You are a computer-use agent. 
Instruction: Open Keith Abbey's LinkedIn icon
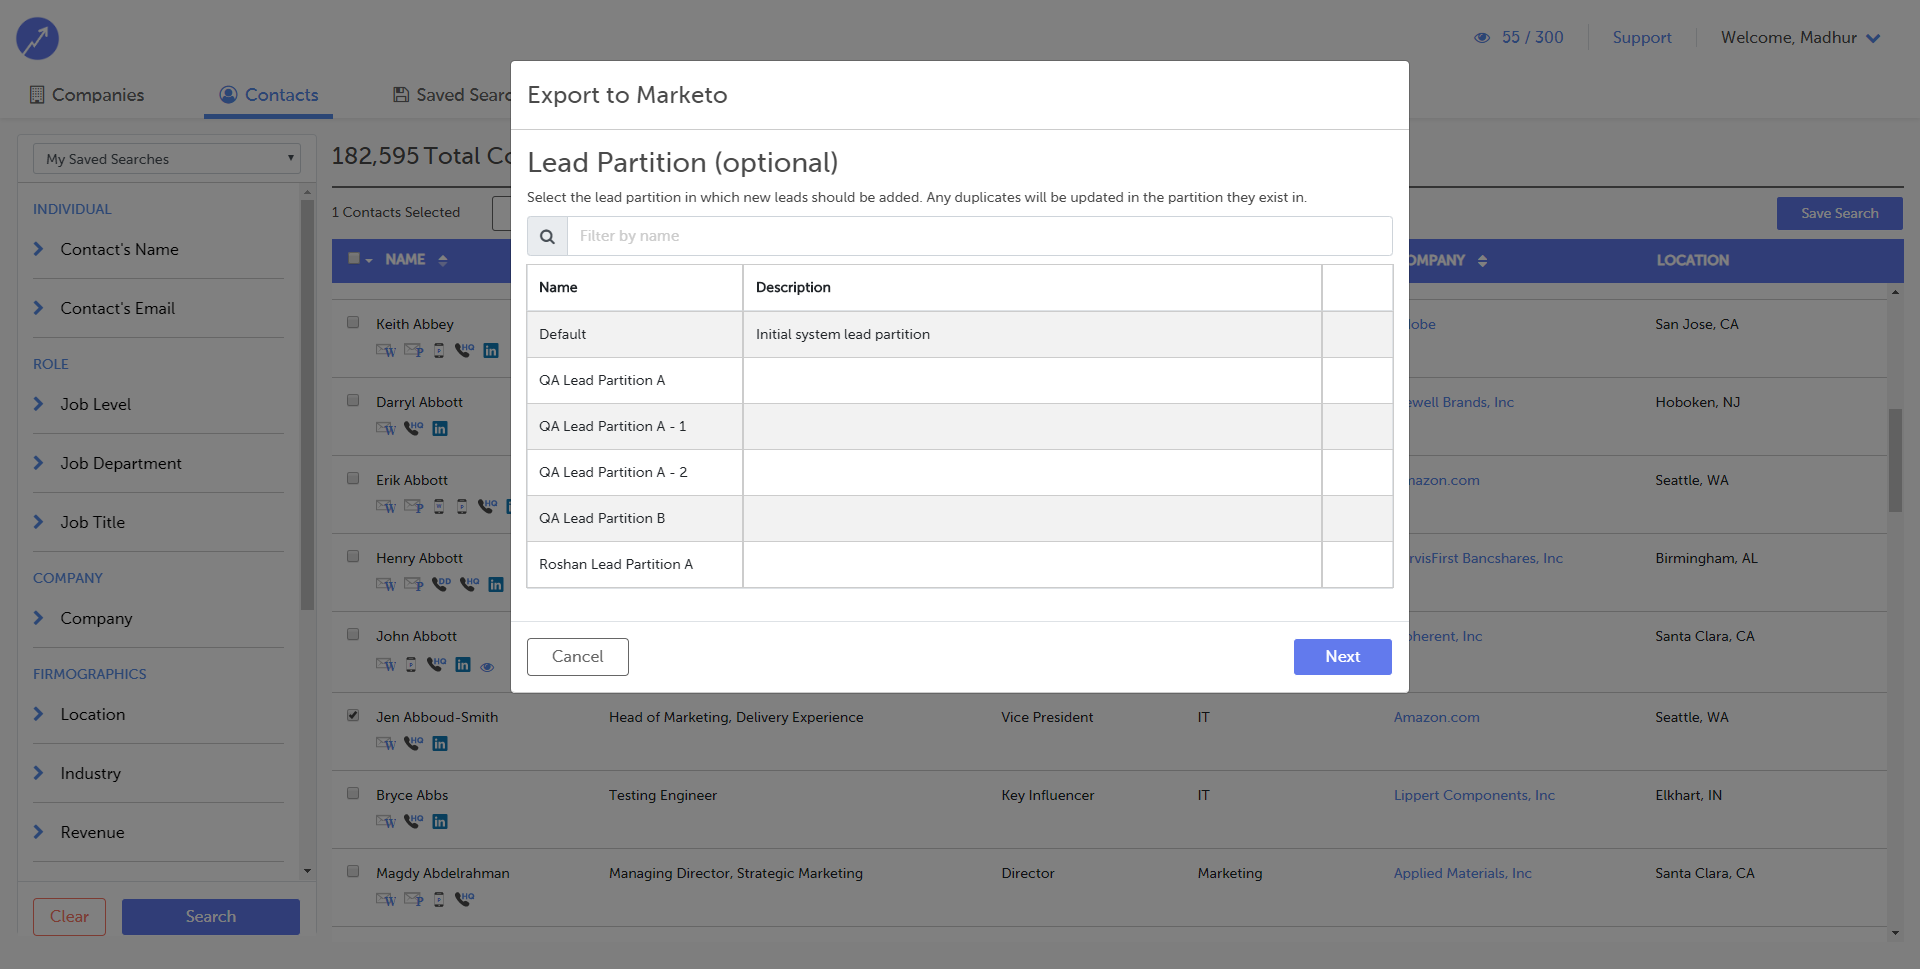click(491, 351)
